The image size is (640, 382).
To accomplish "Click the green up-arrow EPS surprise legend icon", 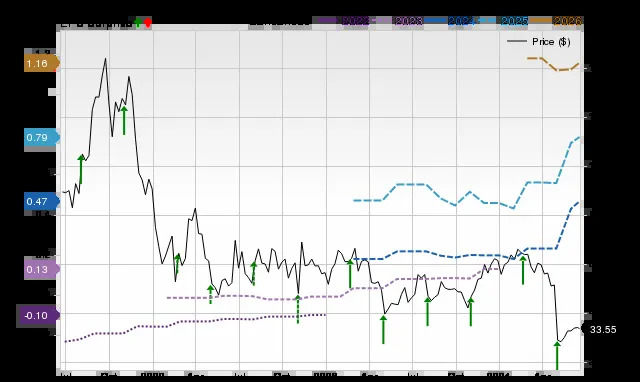I will point(138,22).
